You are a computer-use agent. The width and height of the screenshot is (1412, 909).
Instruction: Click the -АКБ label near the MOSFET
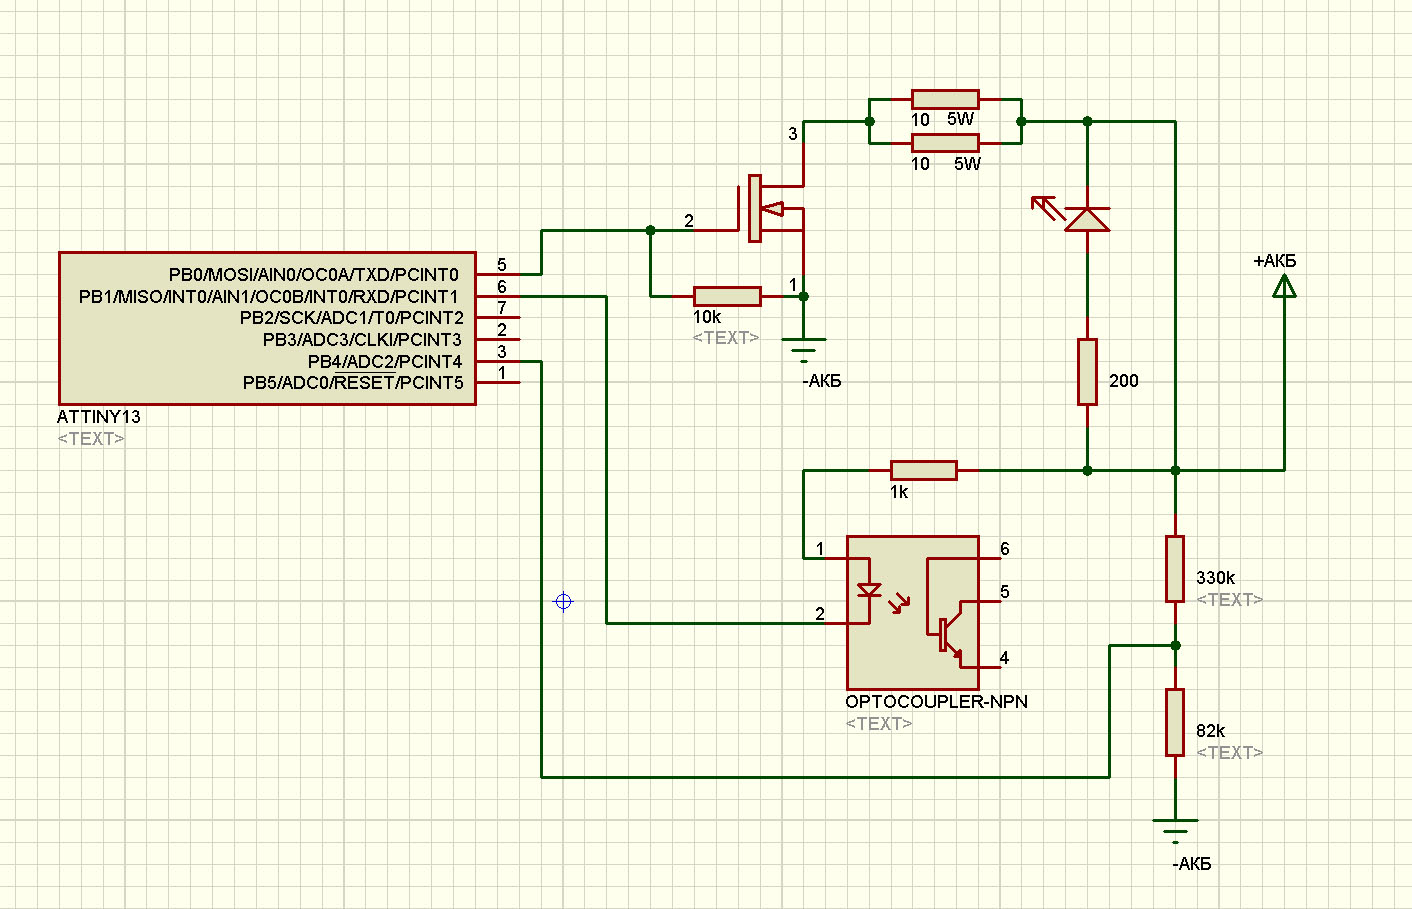click(x=822, y=381)
